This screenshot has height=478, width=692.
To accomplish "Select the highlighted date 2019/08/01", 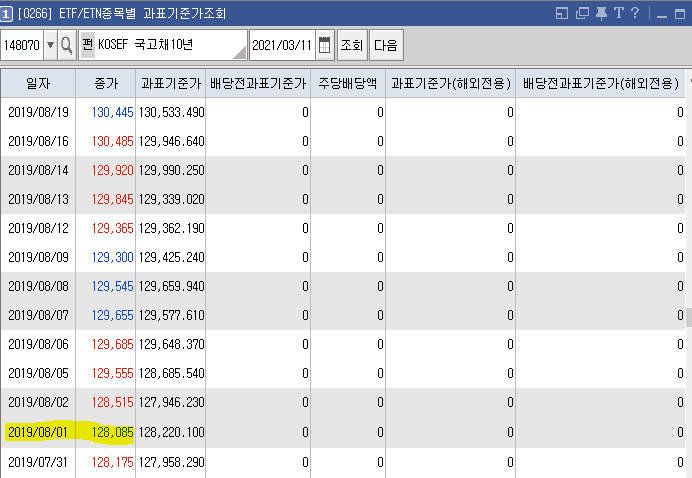I will (x=38, y=432).
